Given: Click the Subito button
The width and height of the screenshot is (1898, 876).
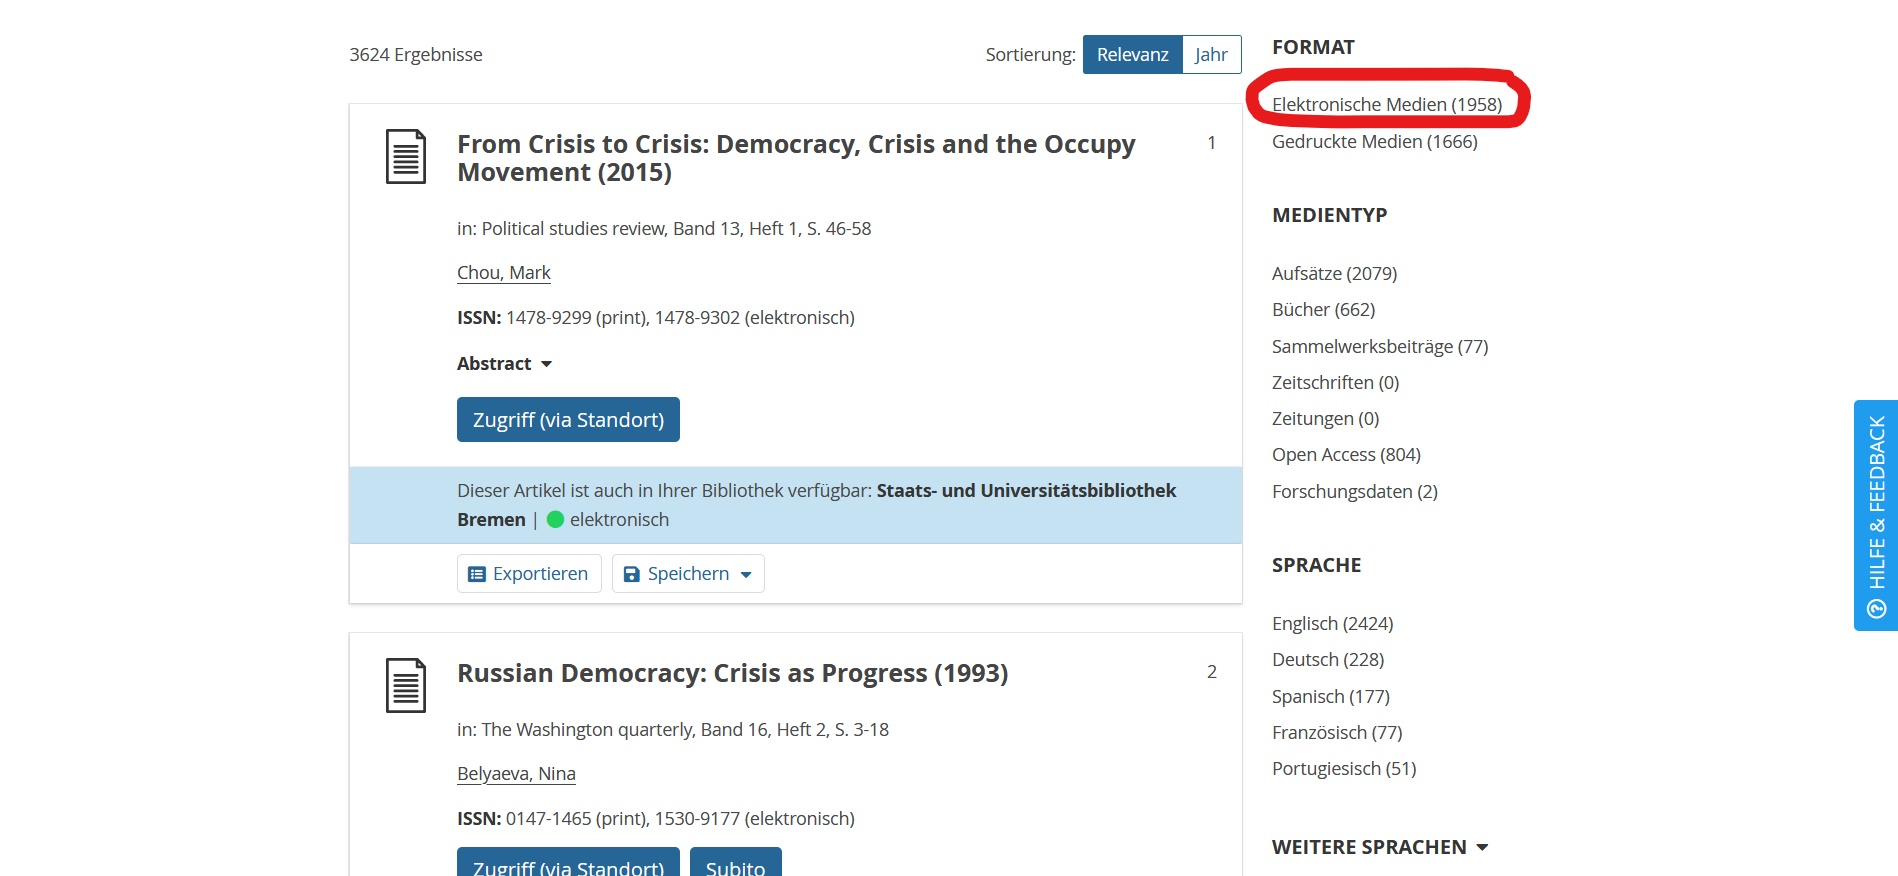Looking at the screenshot, I should [x=735, y=865].
